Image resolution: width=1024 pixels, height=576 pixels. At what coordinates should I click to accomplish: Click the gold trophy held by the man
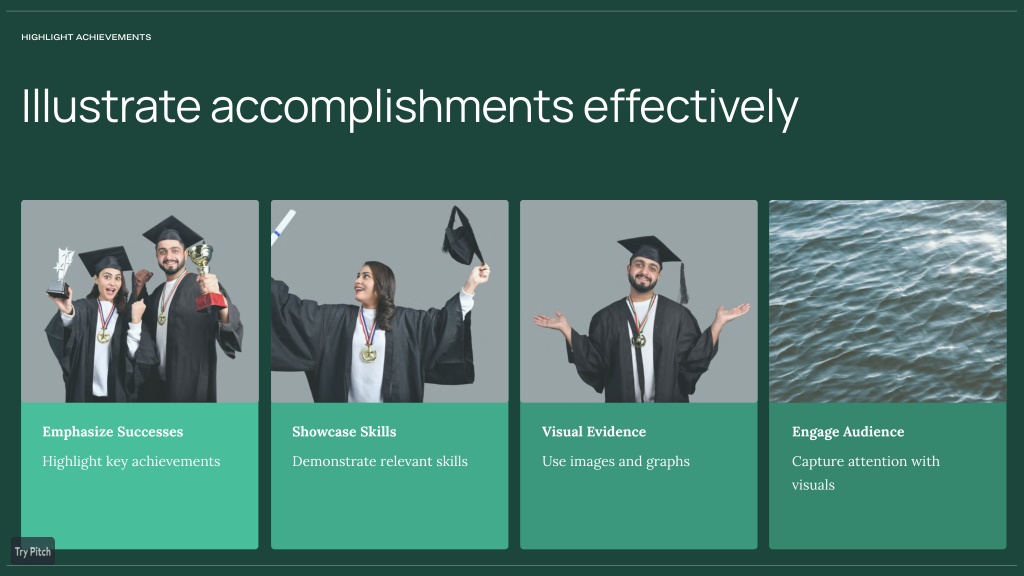tap(206, 276)
